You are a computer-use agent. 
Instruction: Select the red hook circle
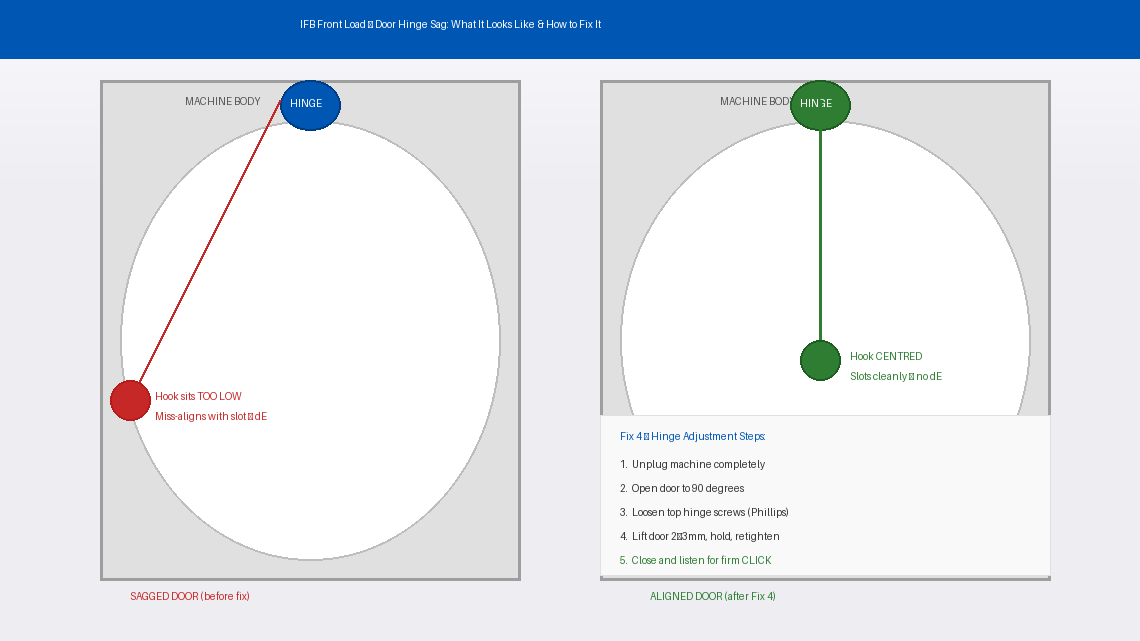pos(130,400)
